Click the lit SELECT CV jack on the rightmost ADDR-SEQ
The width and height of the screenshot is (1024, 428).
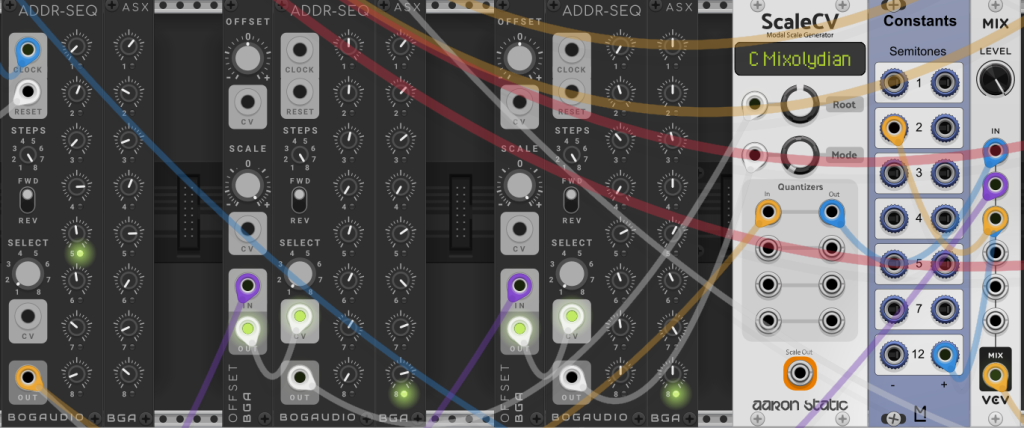pyautogui.click(x=571, y=317)
